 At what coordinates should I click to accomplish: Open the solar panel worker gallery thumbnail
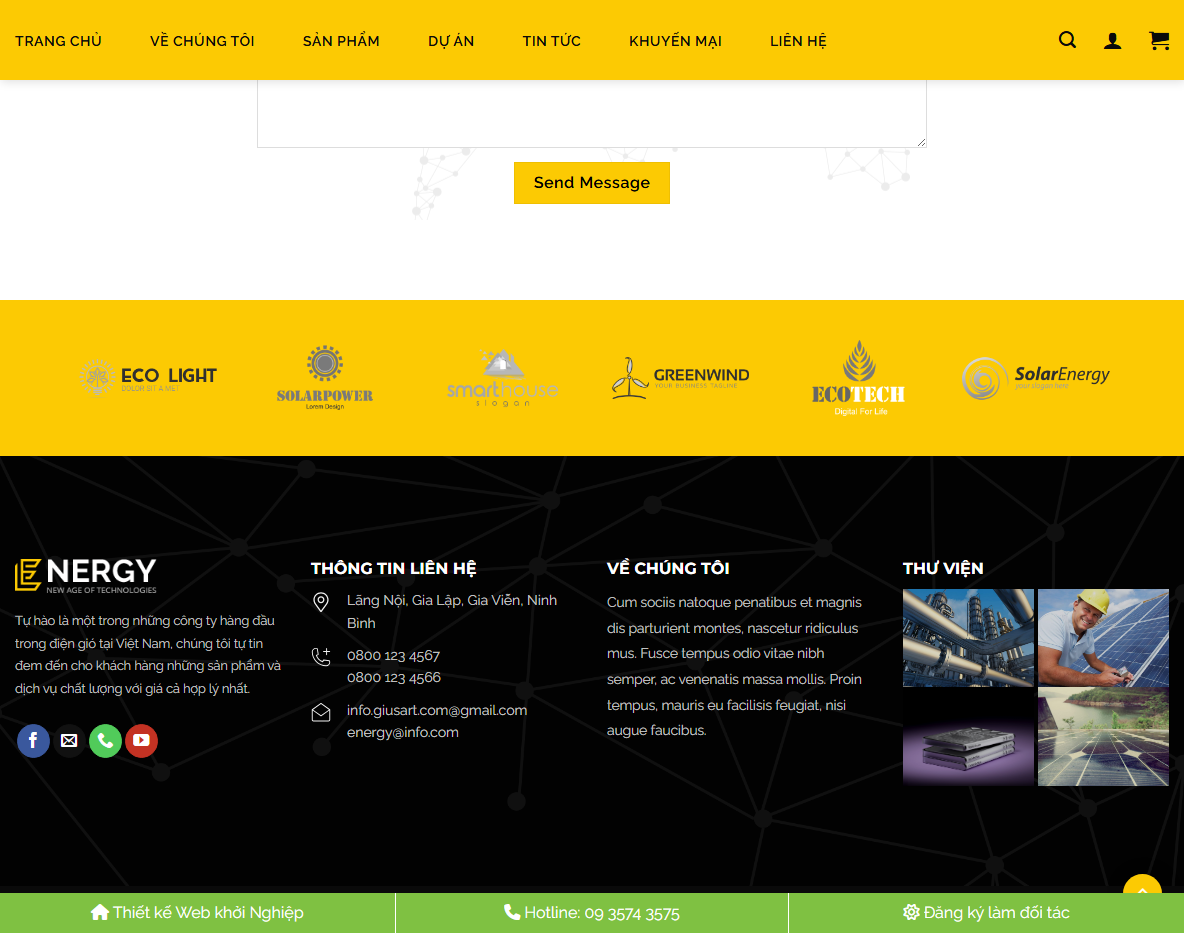[1103, 638]
